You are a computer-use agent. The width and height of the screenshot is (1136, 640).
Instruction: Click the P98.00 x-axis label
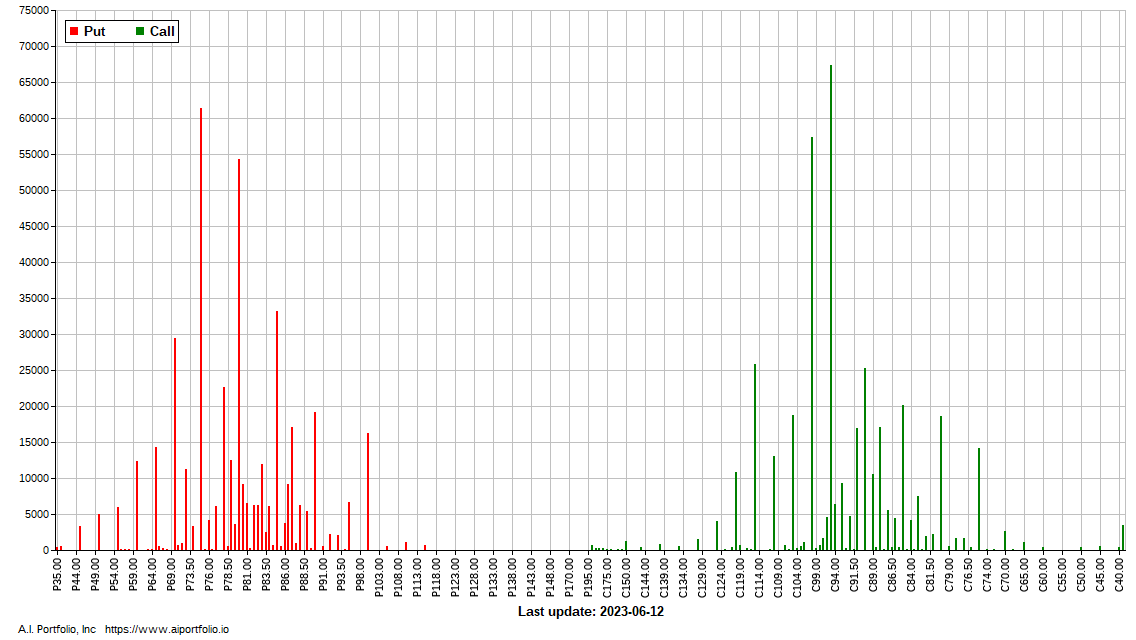[360, 575]
